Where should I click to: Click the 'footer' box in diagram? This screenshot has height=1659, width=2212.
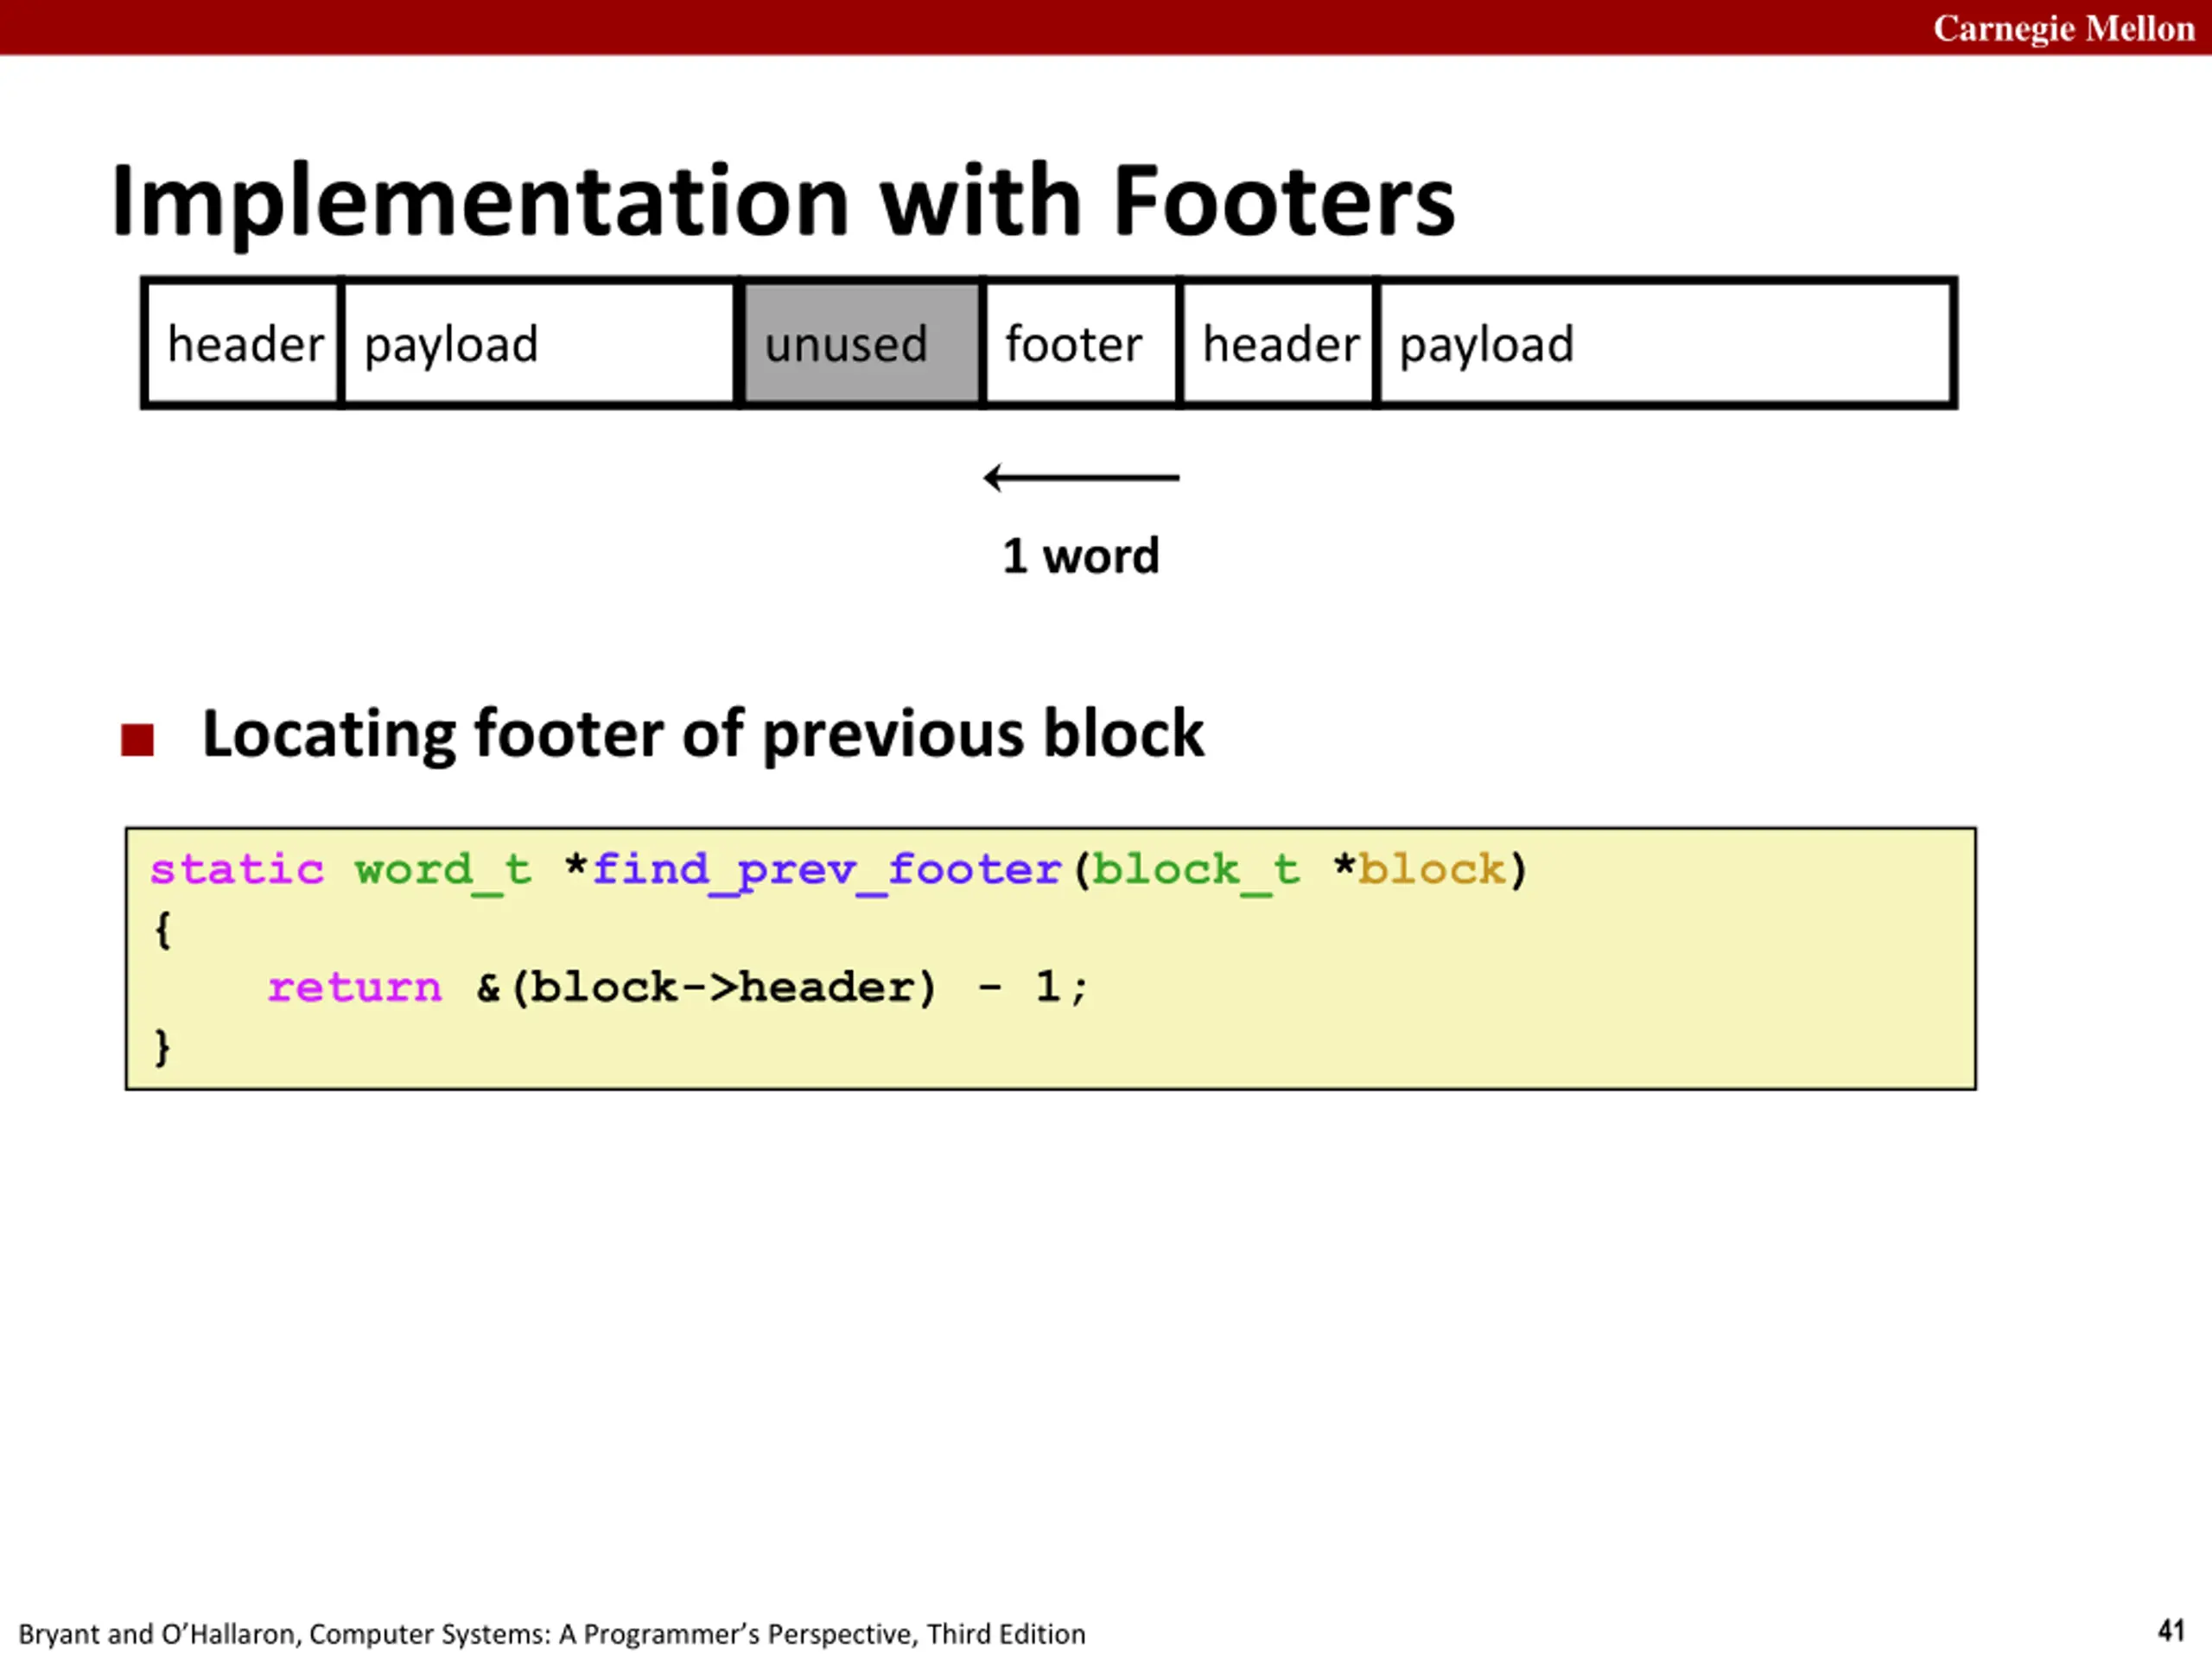1081,343
